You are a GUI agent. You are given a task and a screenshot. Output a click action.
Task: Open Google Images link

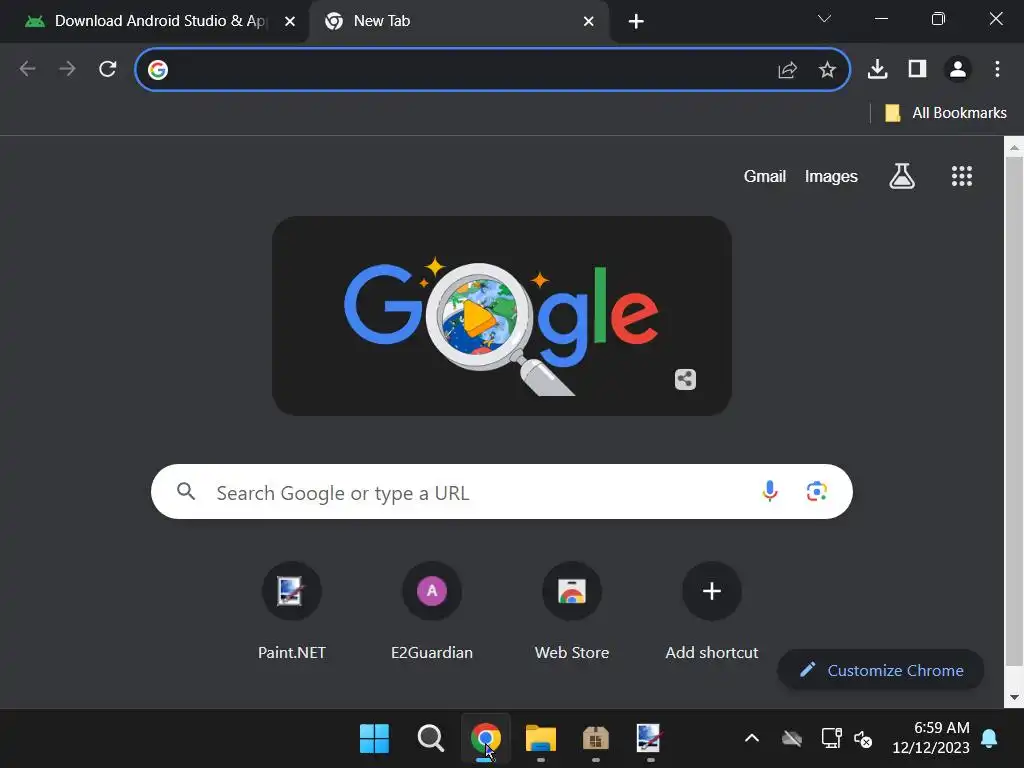click(831, 176)
